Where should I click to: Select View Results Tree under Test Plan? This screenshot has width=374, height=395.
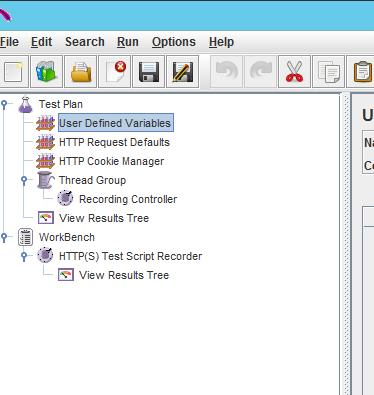coord(104,218)
